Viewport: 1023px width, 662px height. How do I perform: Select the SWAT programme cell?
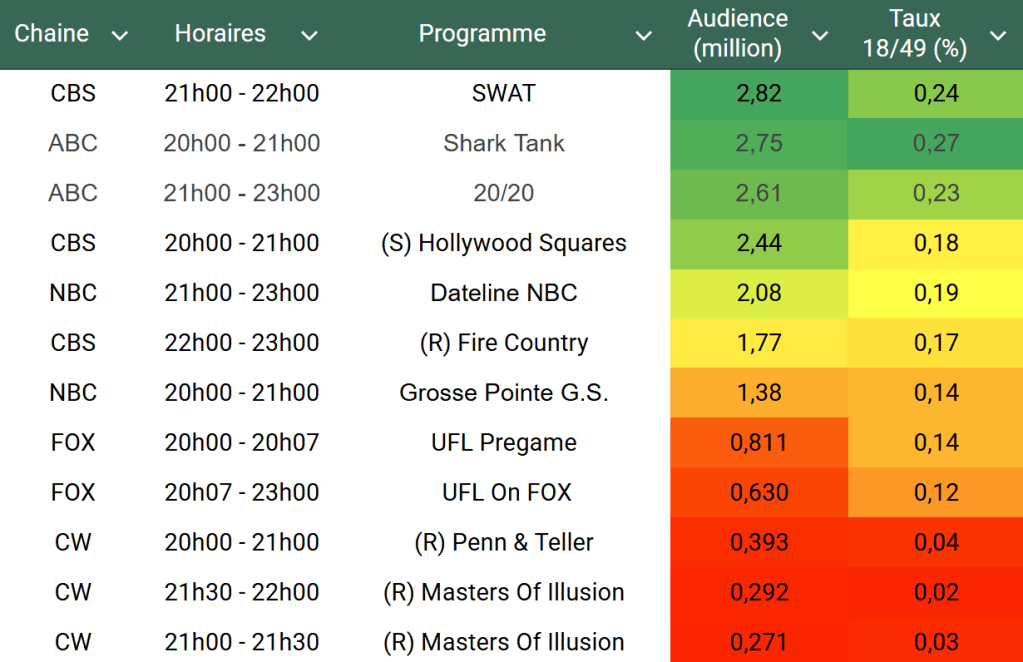click(x=504, y=94)
